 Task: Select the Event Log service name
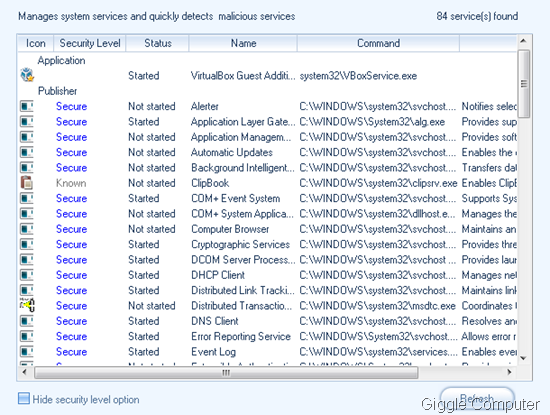click(x=213, y=352)
